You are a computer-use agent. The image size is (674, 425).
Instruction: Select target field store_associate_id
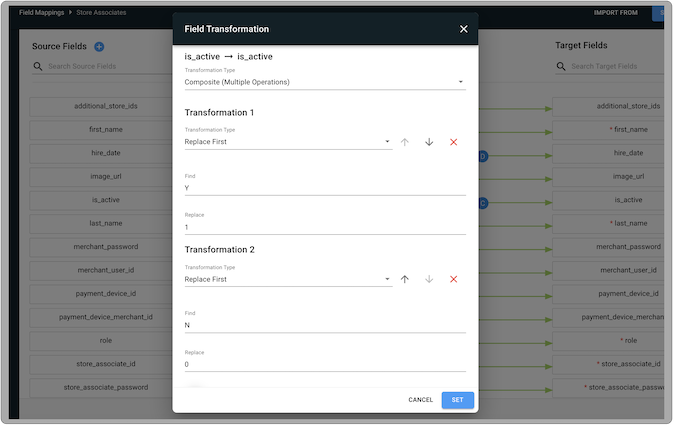[608, 364]
